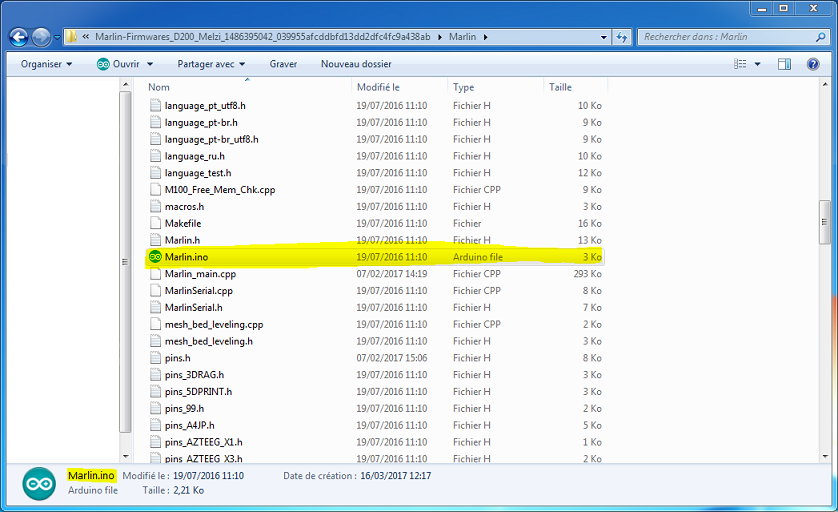This screenshot has width=838, height=512.
Task: Select the Marlin folder breadcrumb segment
Action: click(x=462, y=37)
